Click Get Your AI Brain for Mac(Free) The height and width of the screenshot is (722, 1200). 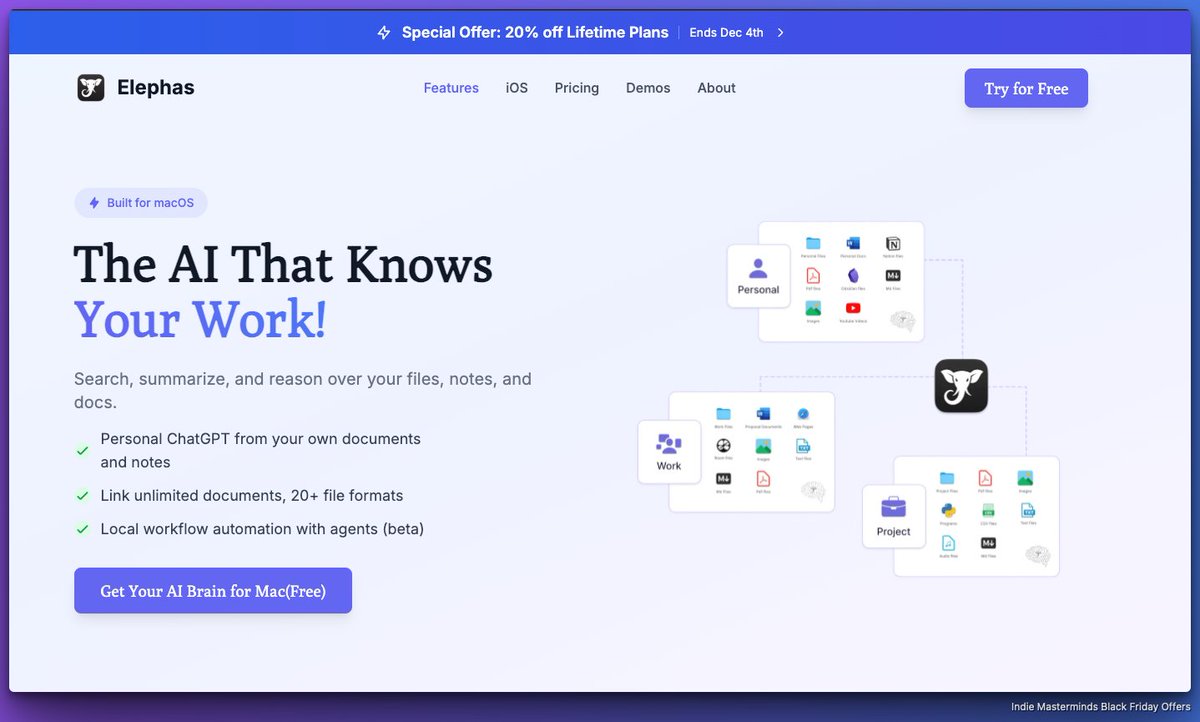[x=213, y=591]
